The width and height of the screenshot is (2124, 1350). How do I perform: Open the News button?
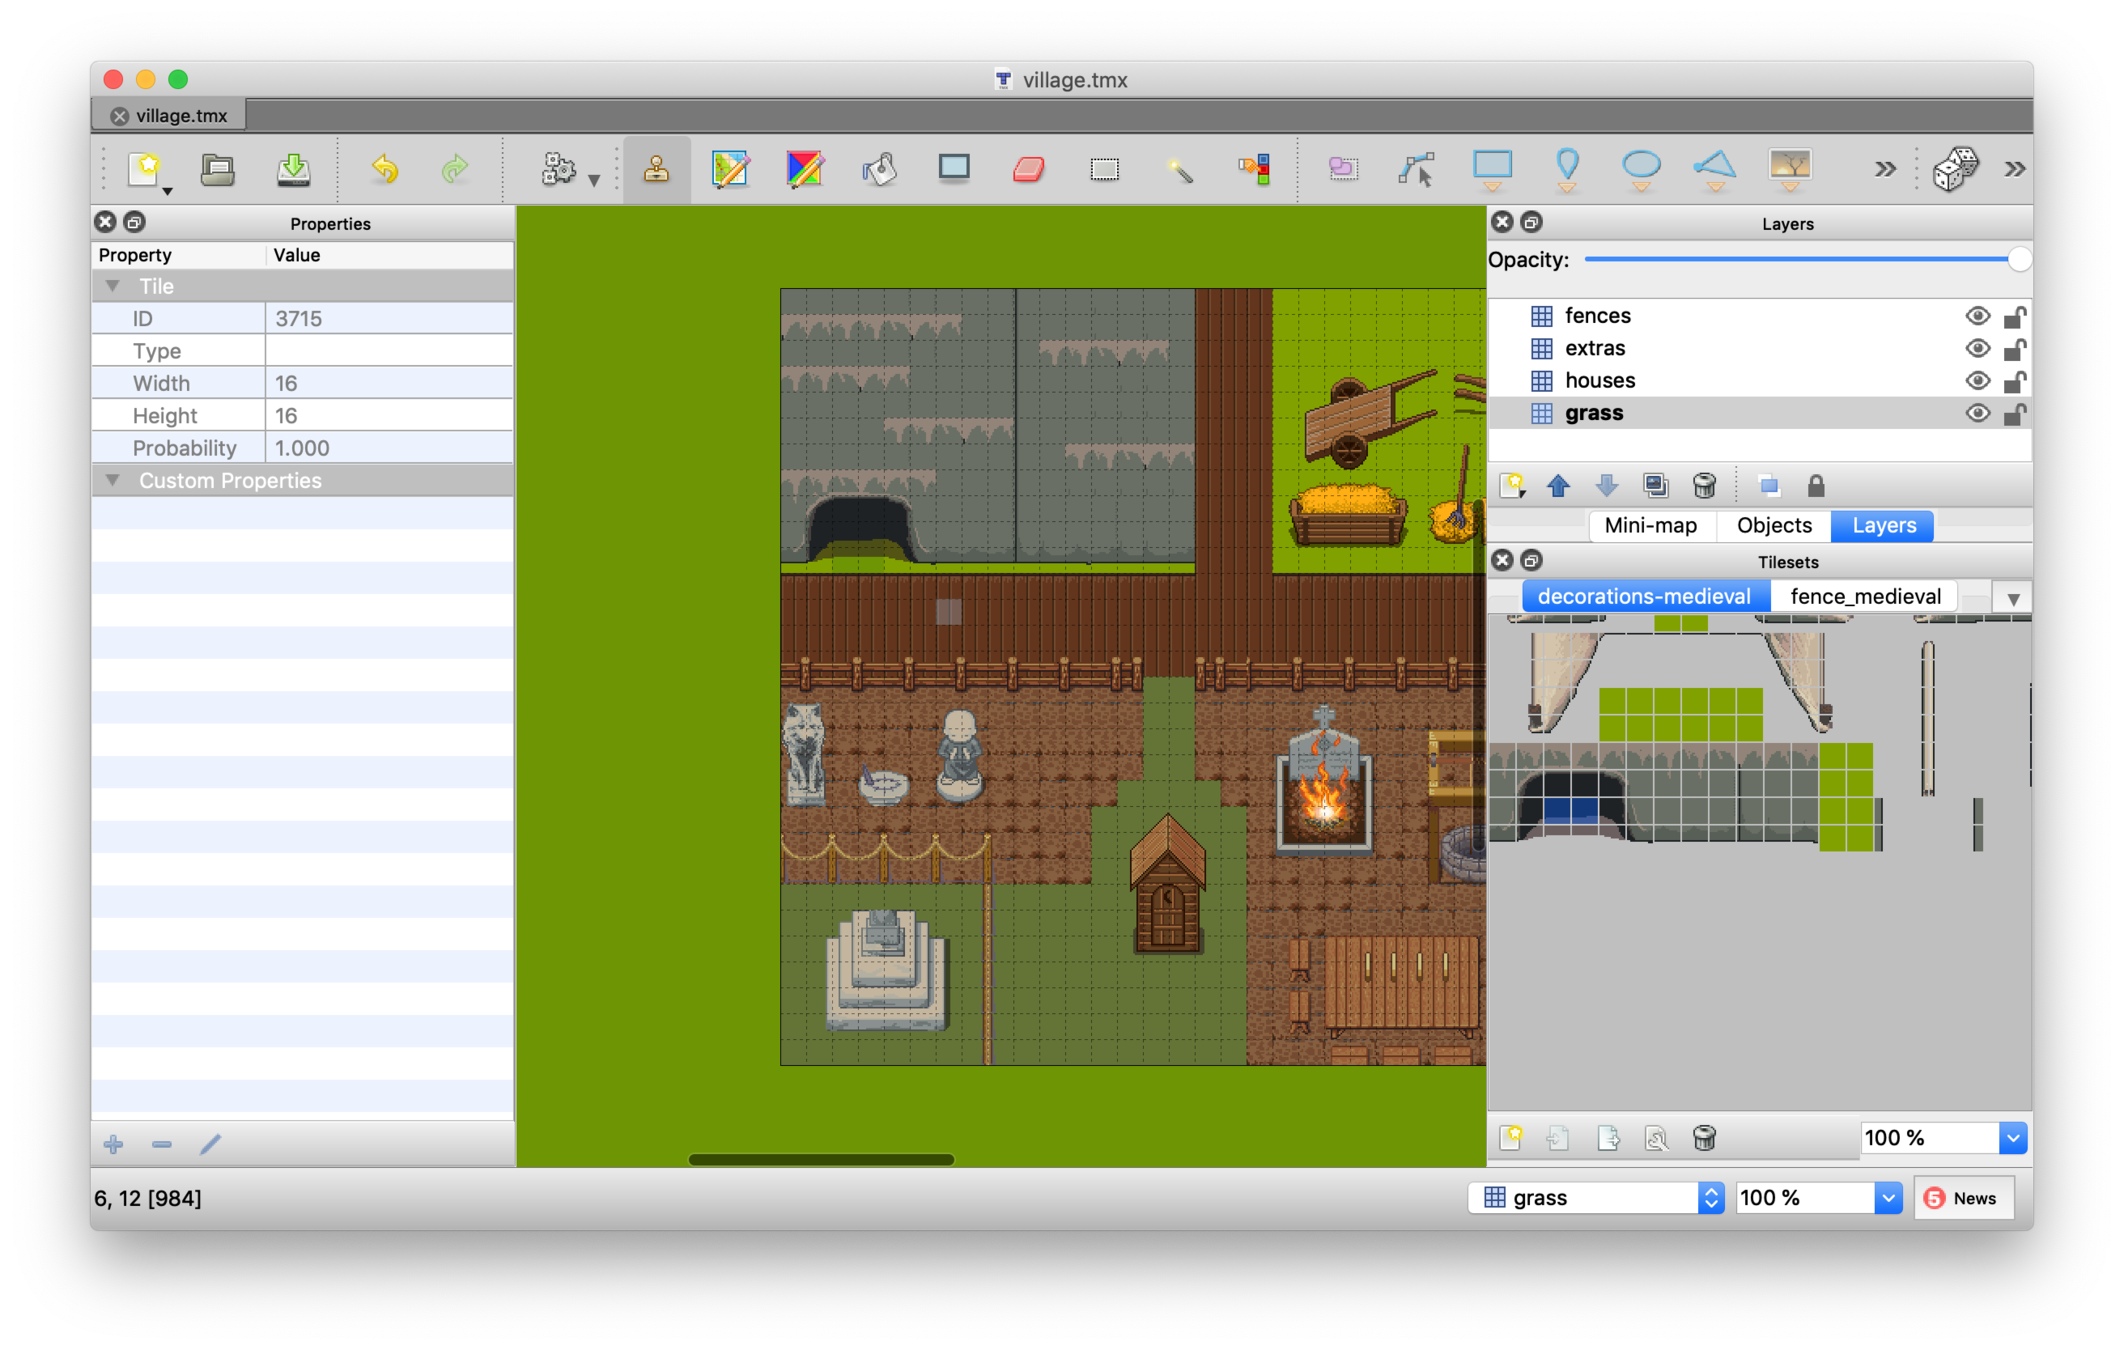click(1961, 1198)
